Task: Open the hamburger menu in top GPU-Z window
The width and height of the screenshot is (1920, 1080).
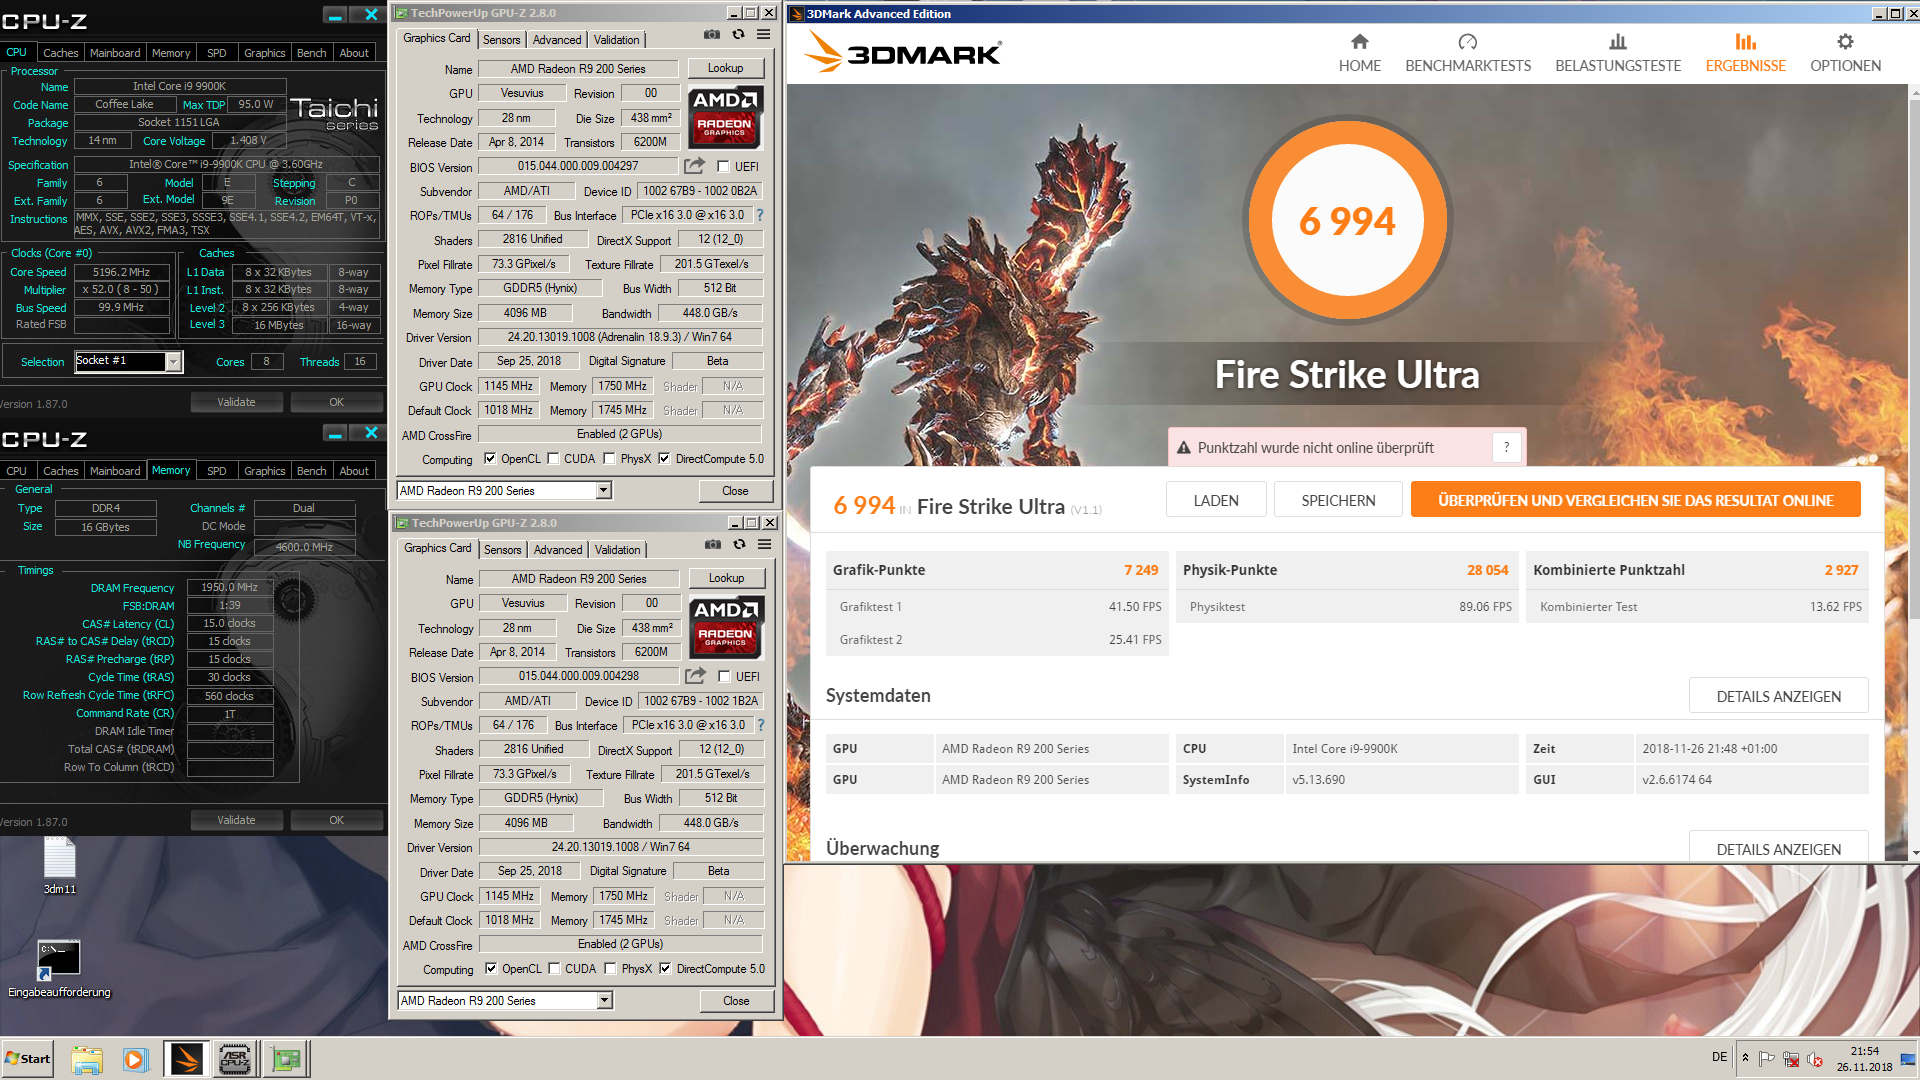Action: (763, 34)
